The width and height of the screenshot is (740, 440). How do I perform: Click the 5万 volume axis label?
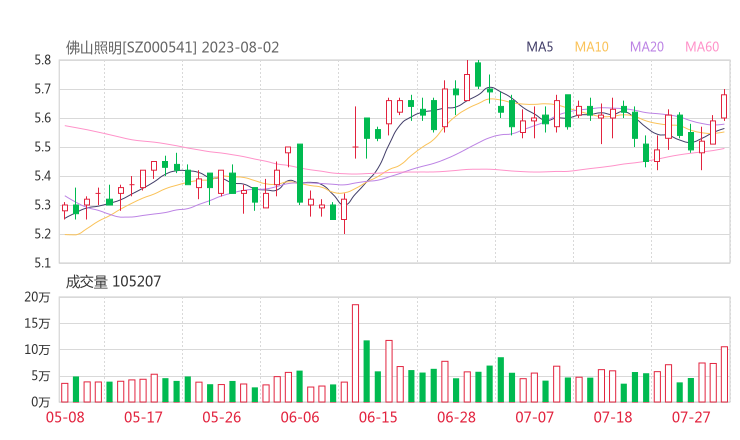pos(41,376)
